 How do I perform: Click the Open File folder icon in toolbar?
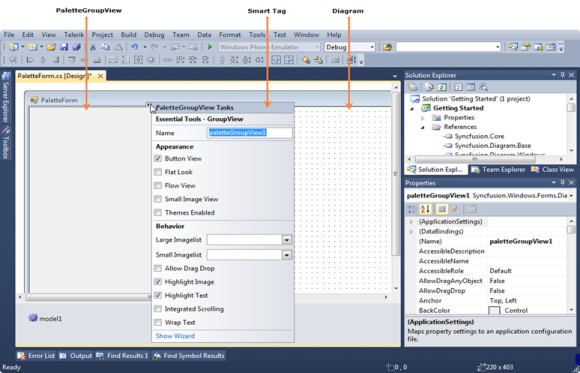pos(51,47)
